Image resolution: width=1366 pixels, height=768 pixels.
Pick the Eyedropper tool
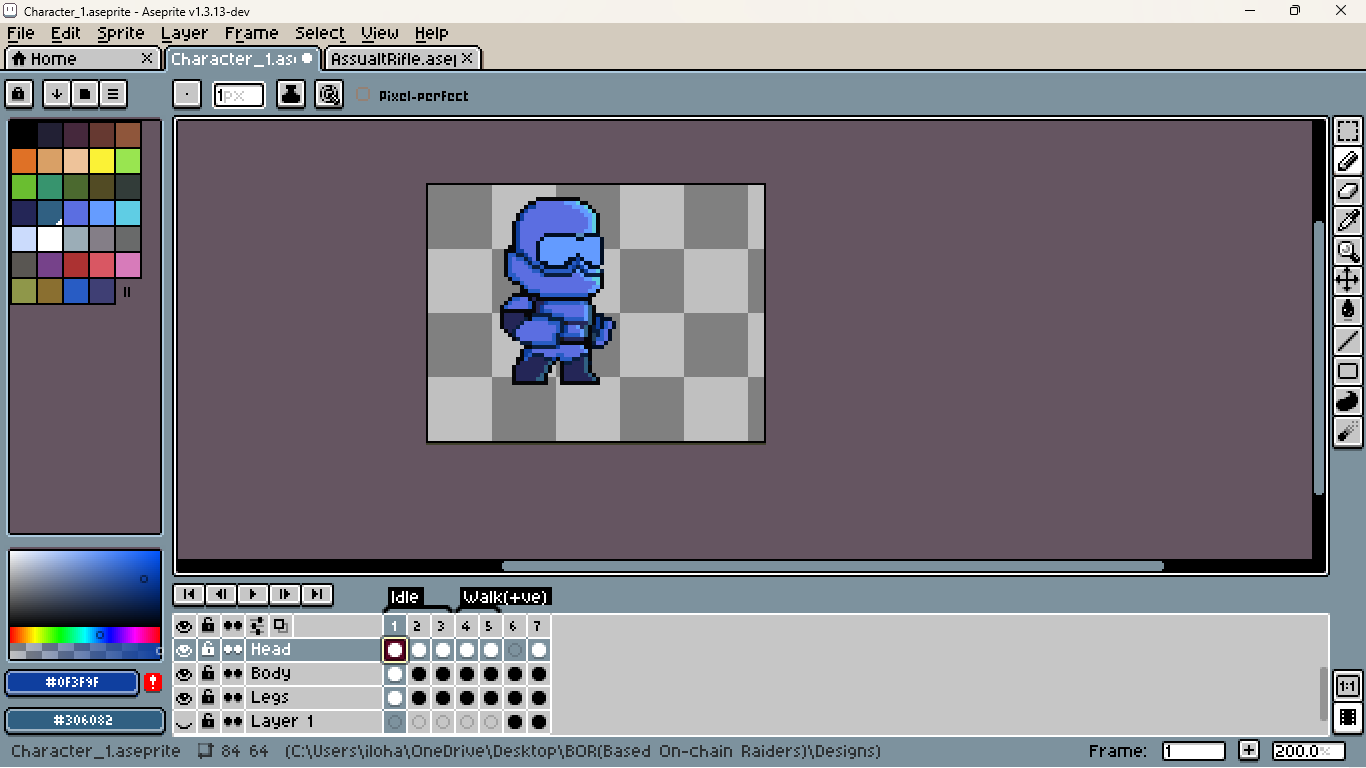click(x=1347, y=220)
